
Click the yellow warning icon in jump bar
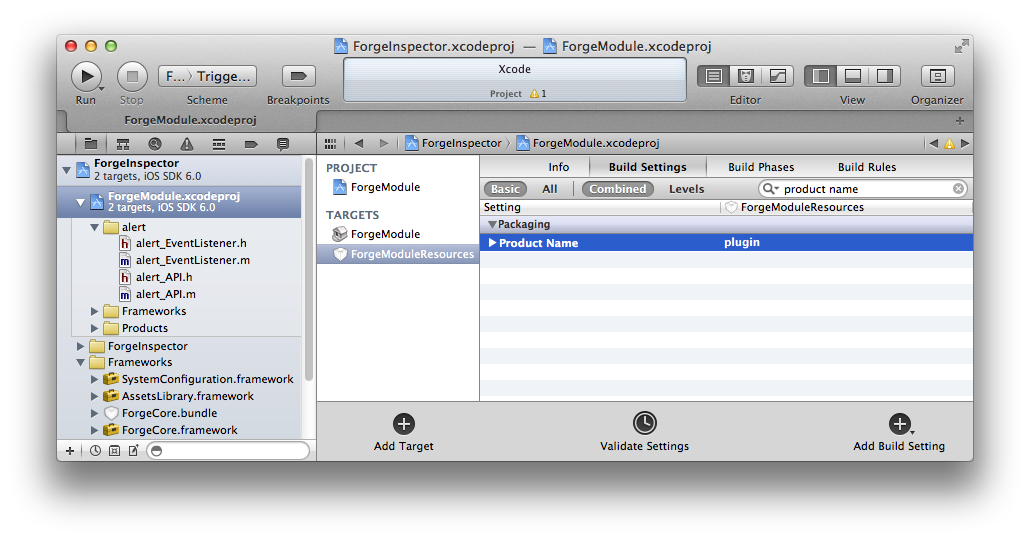[949, 144]
